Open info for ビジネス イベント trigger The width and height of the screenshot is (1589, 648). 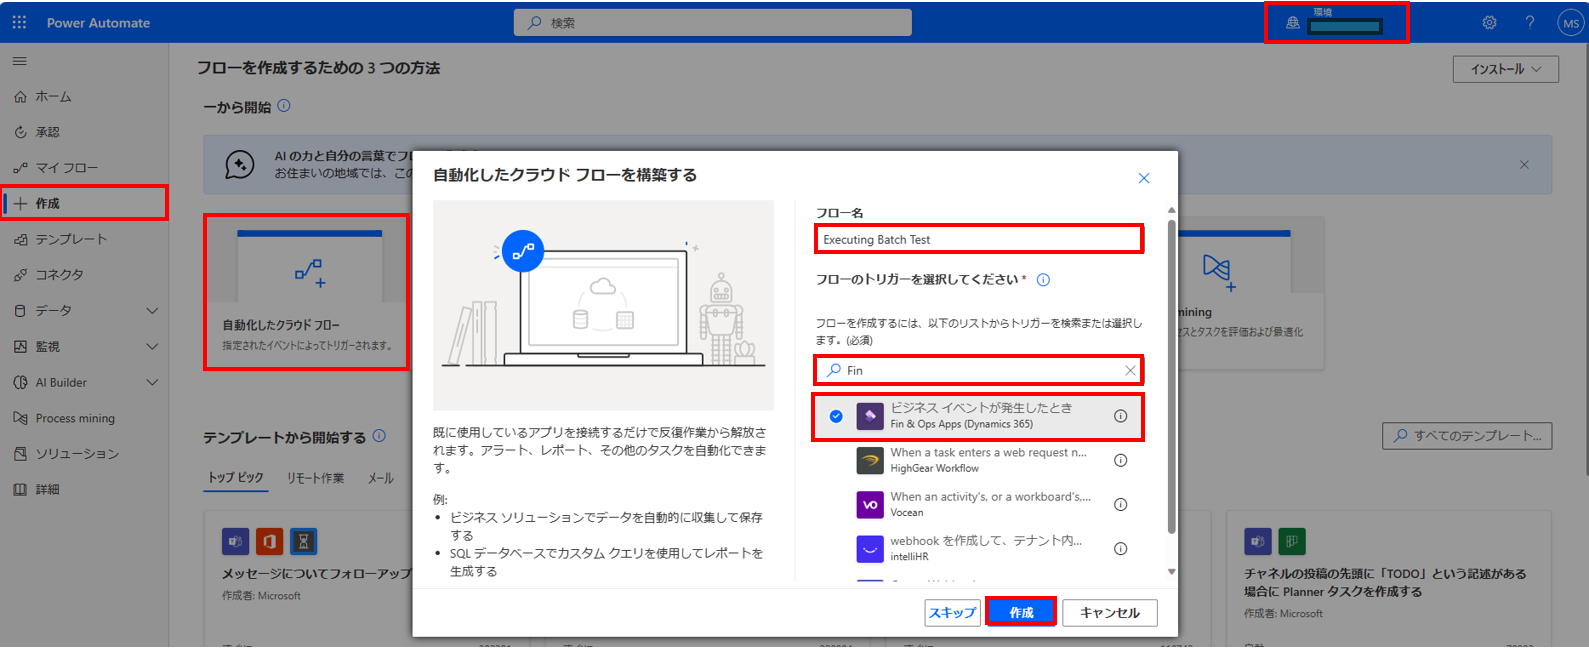[1121, 416]
